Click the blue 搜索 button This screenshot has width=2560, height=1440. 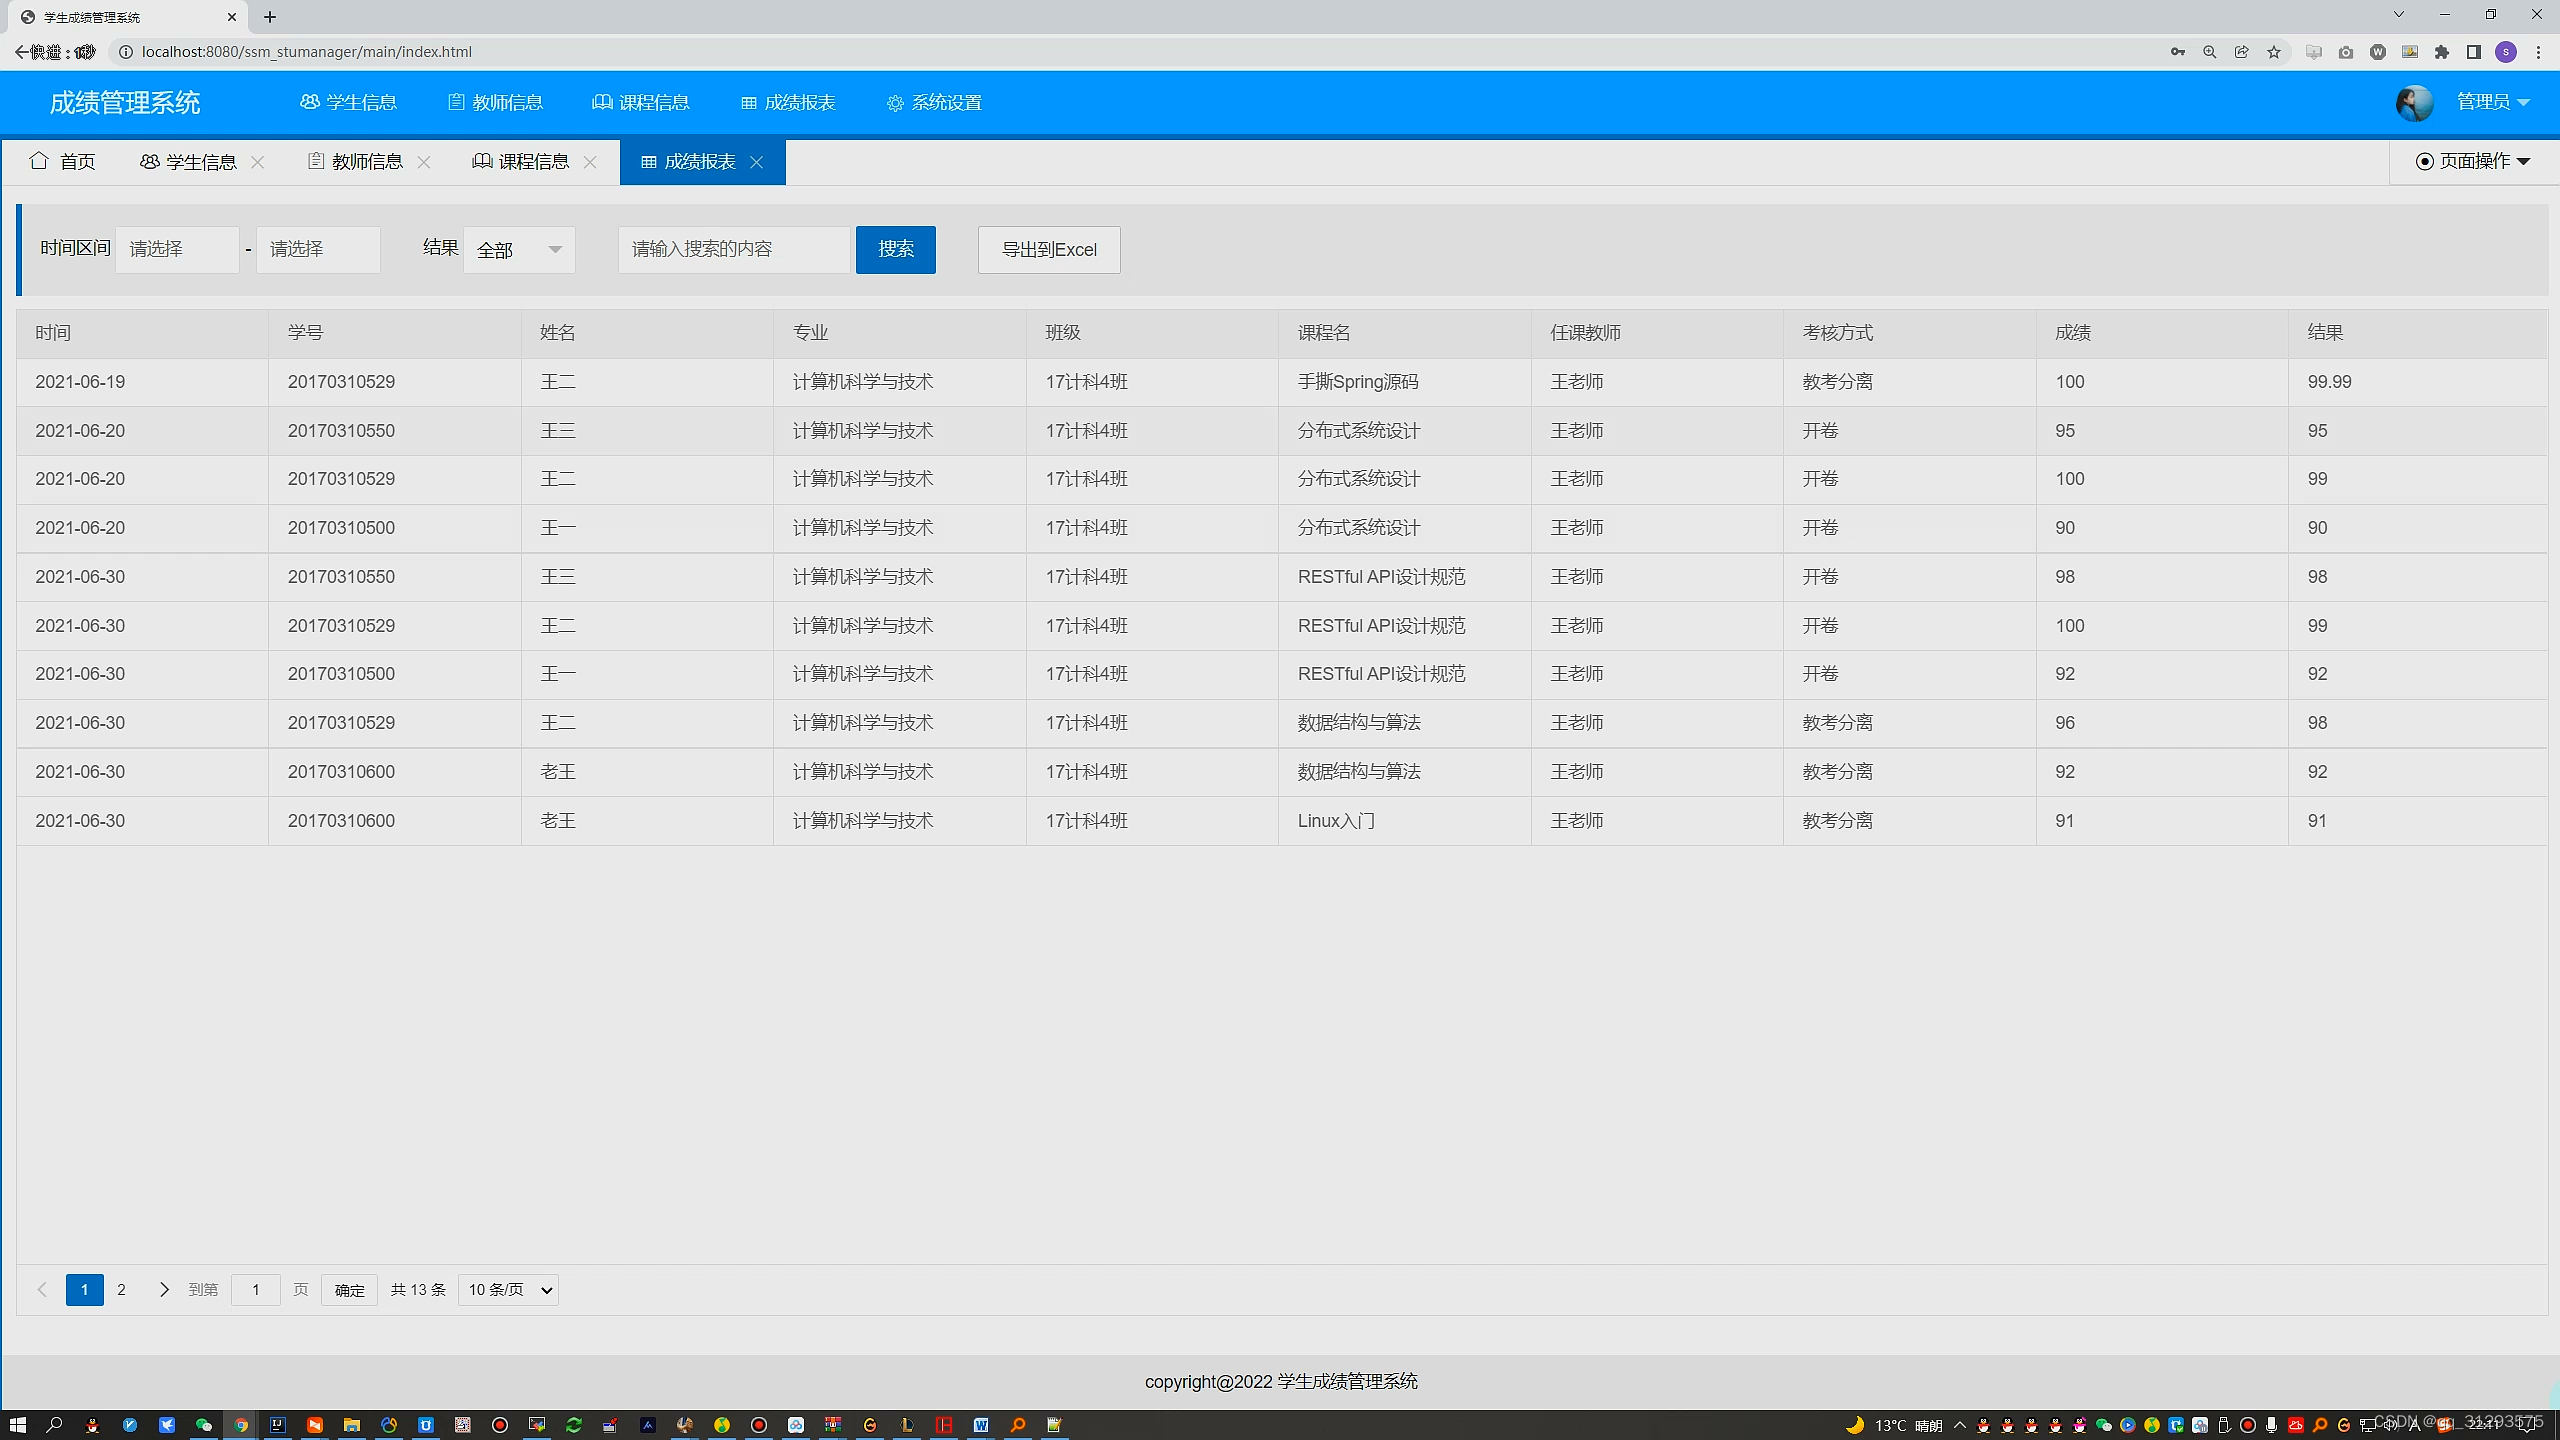[895, 249]
